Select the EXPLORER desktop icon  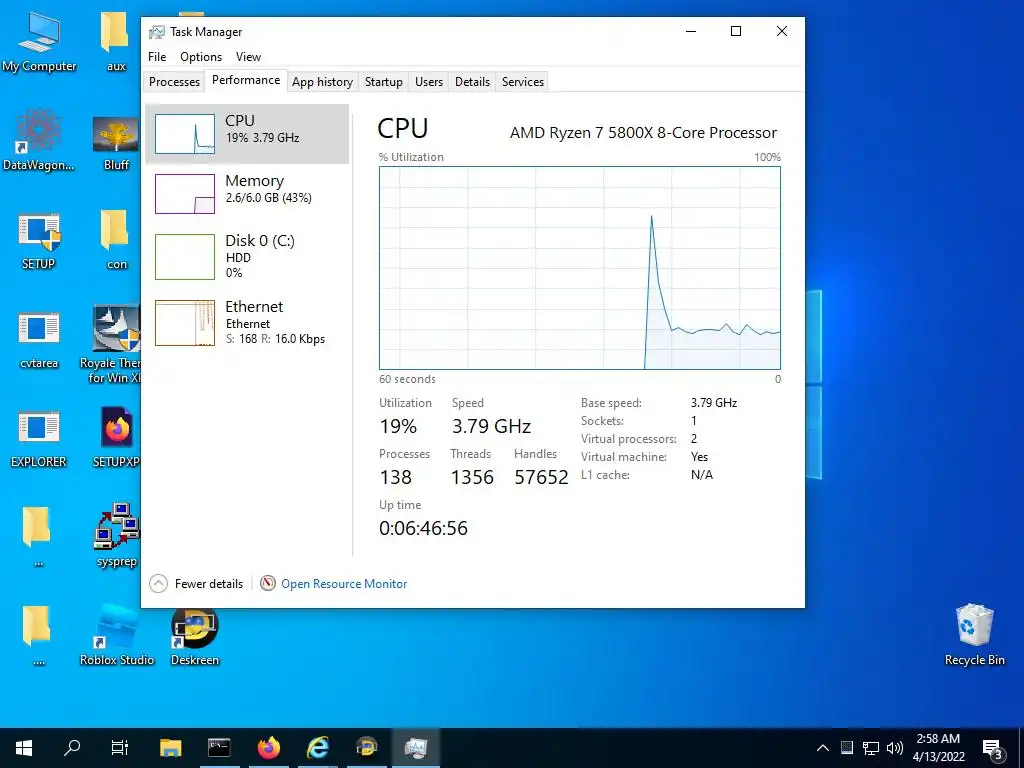click(39, 440)
